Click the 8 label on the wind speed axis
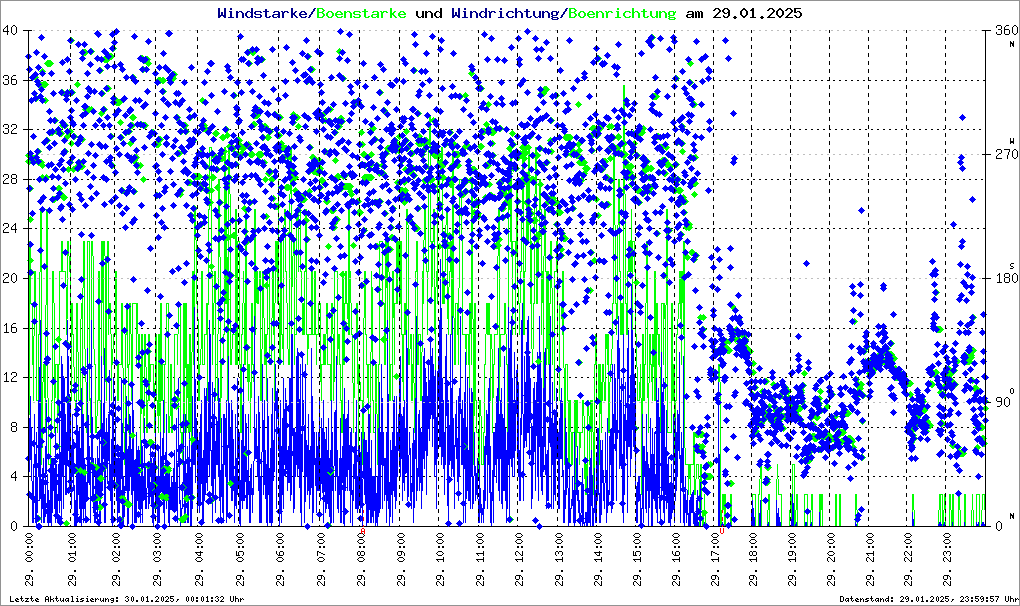 click(14, 427)
